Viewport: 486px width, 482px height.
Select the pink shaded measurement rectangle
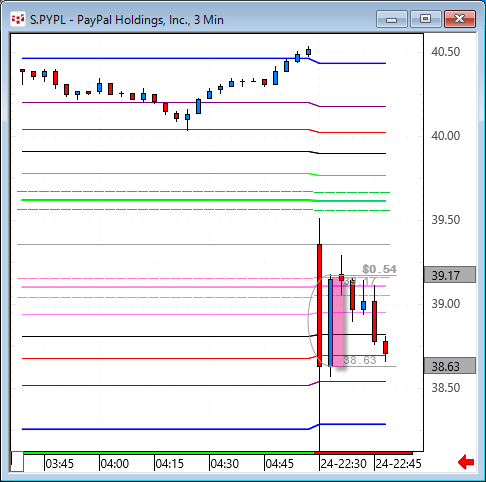(338, 322)
